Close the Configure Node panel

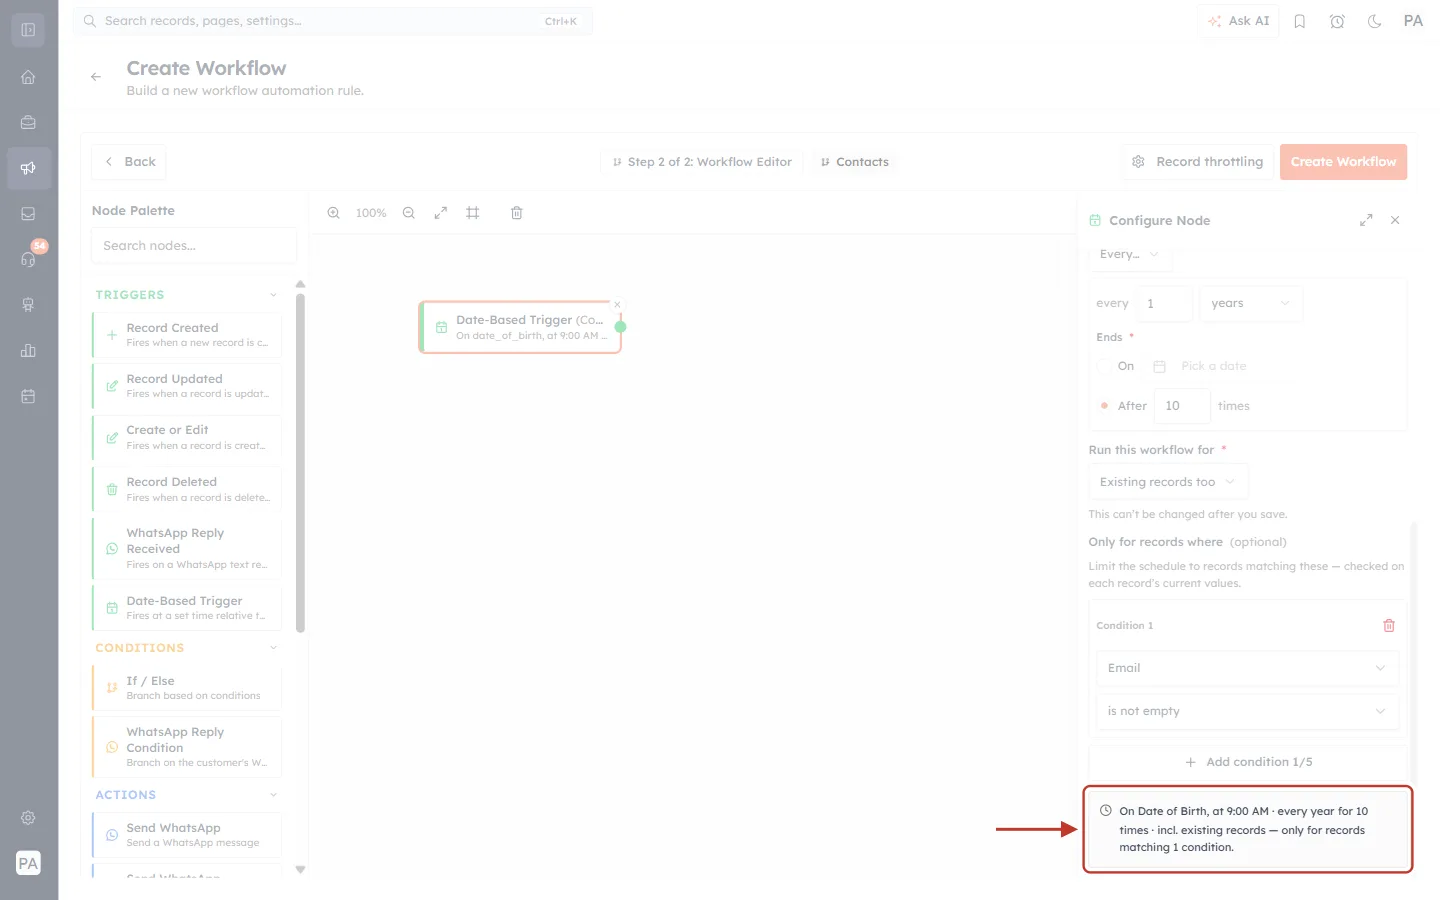click(1395, 220)
